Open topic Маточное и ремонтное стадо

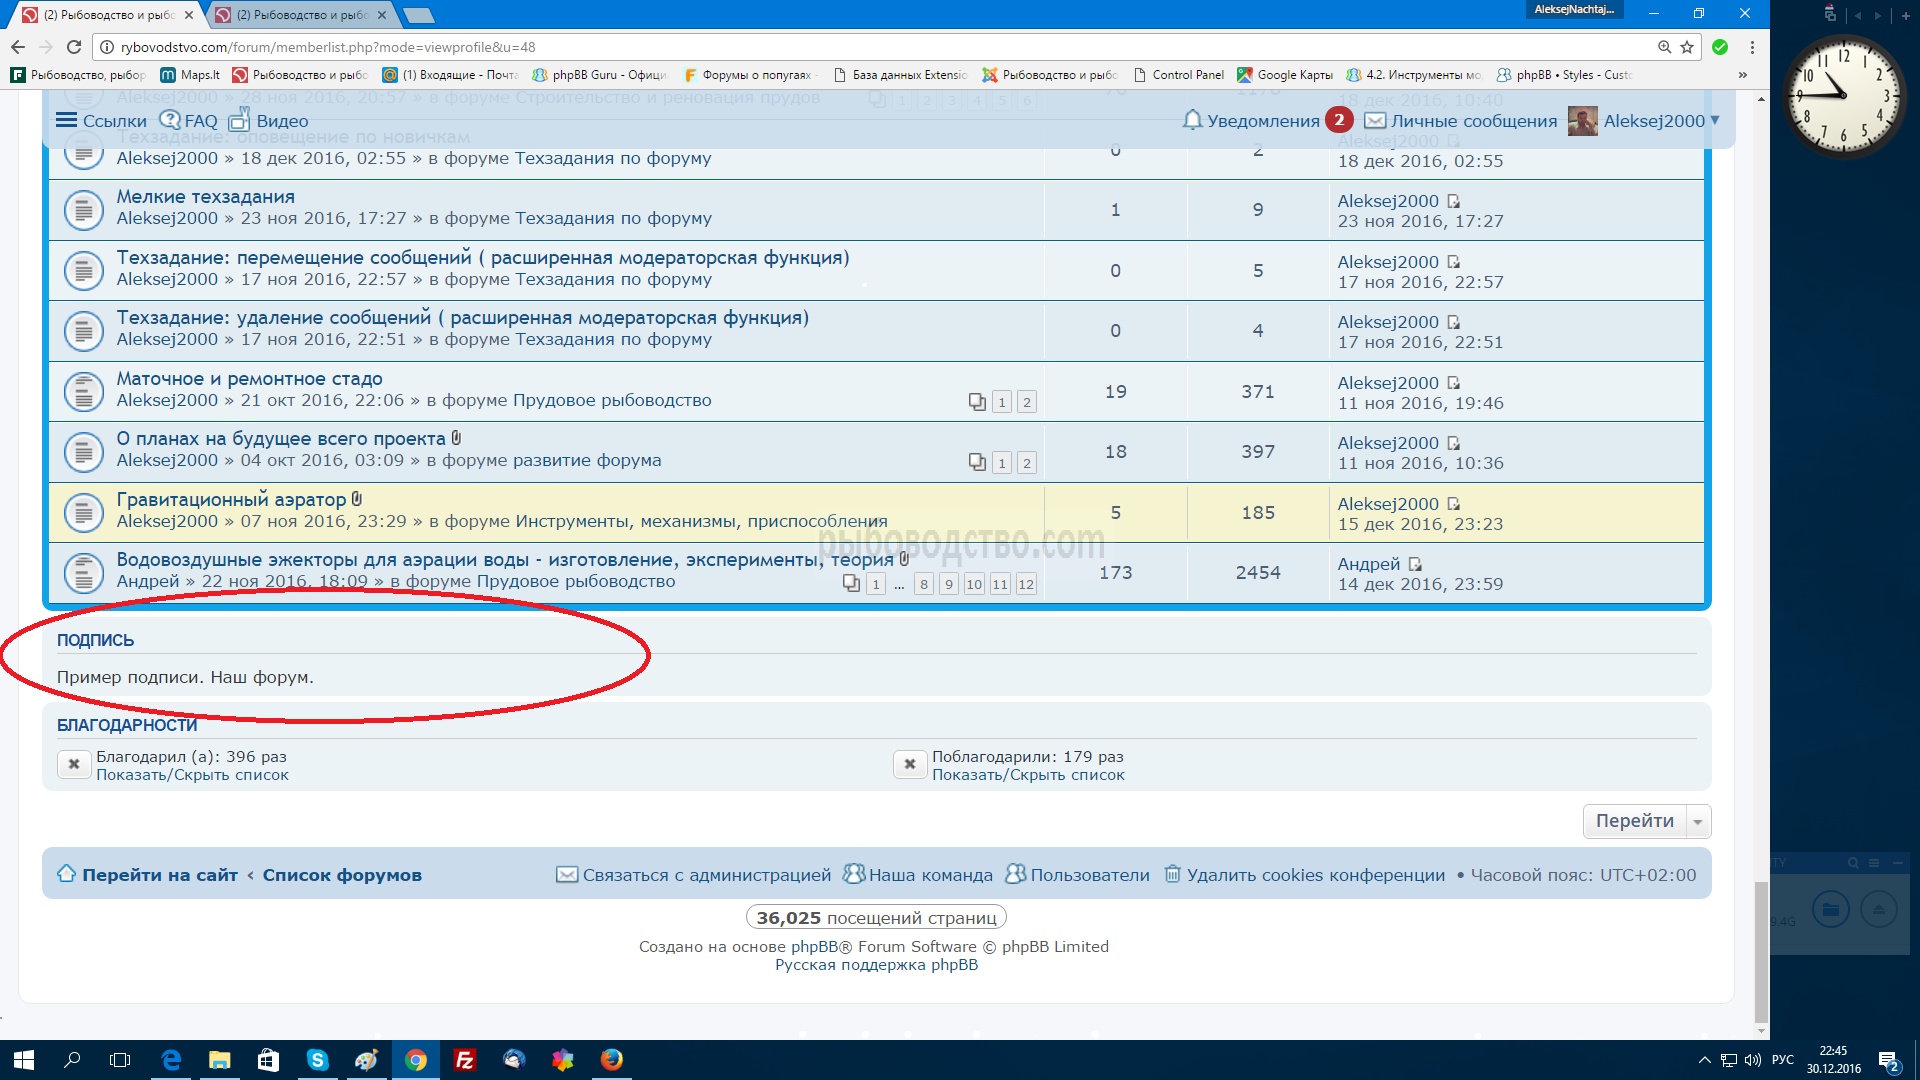(249, 379)
